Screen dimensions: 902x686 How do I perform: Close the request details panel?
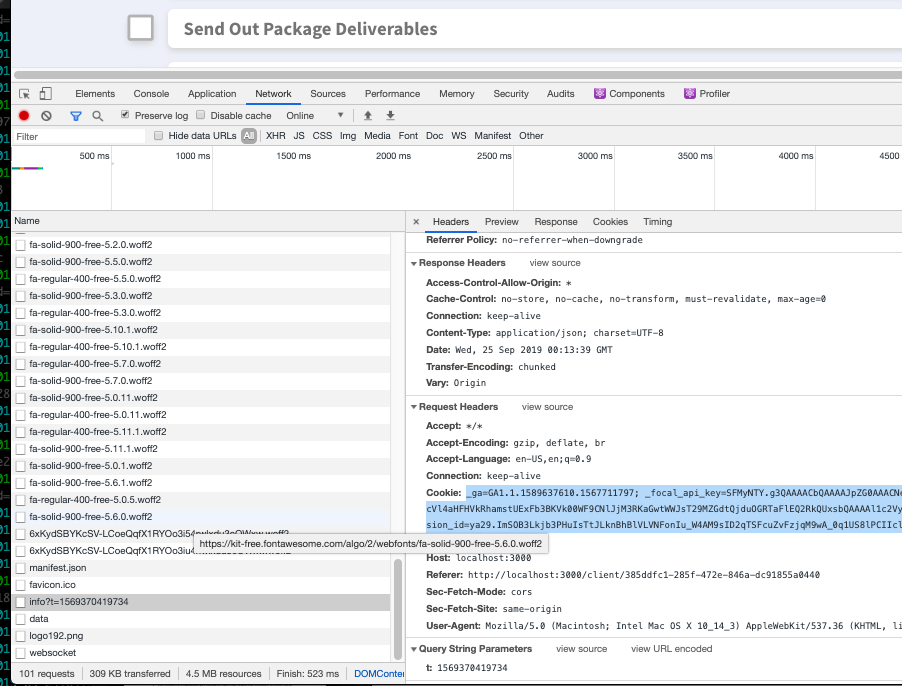click(416, 222)
